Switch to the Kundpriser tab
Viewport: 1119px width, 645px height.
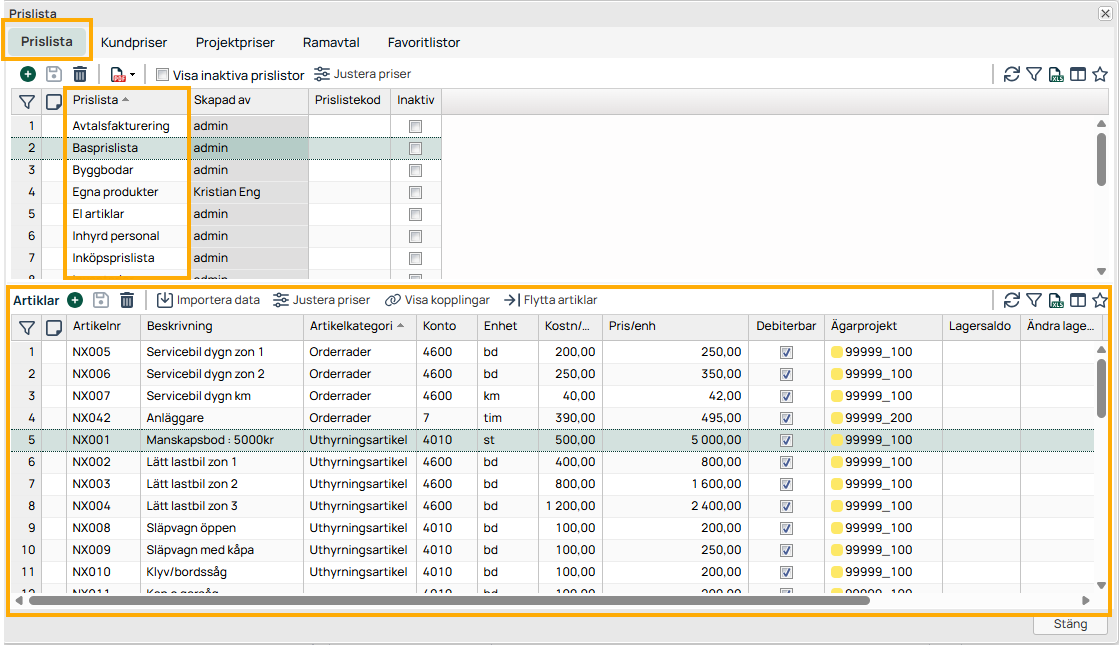click(133, 42)
